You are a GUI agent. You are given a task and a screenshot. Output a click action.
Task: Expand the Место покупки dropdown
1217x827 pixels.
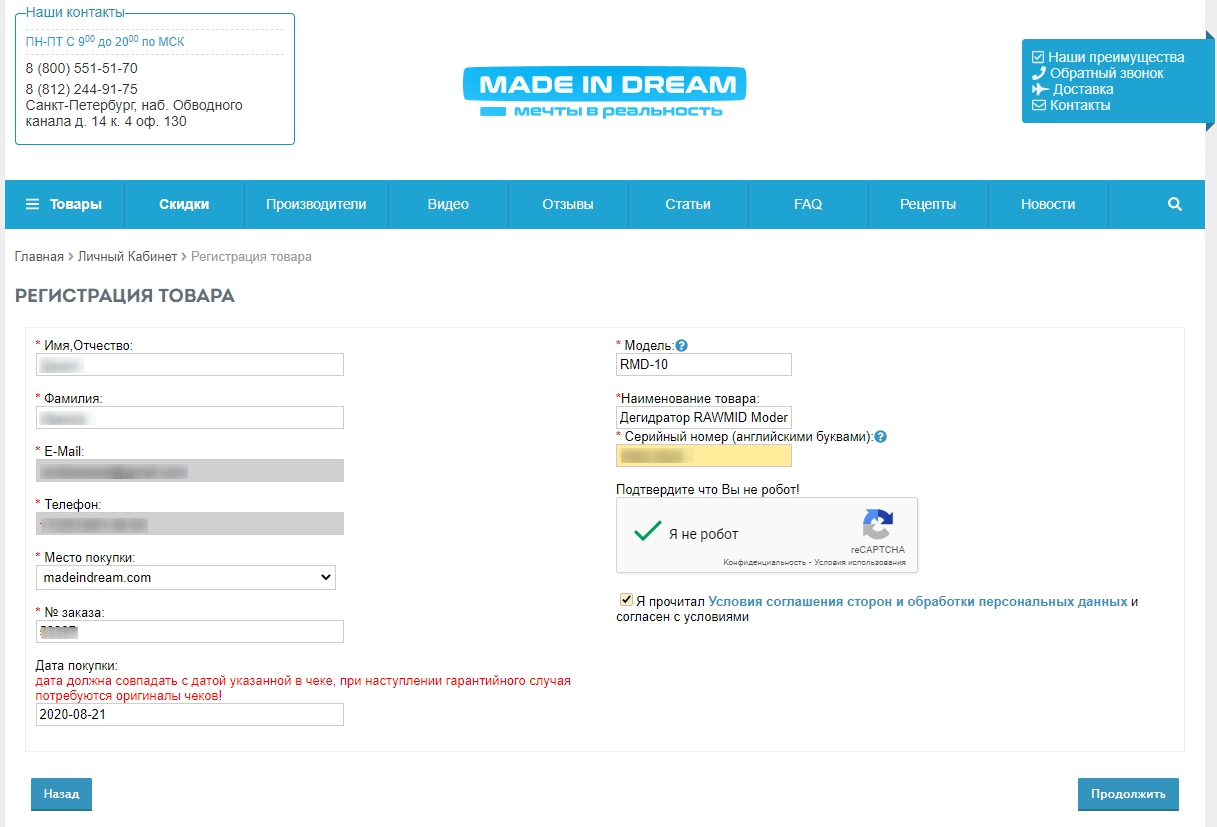tap(185, 577)
